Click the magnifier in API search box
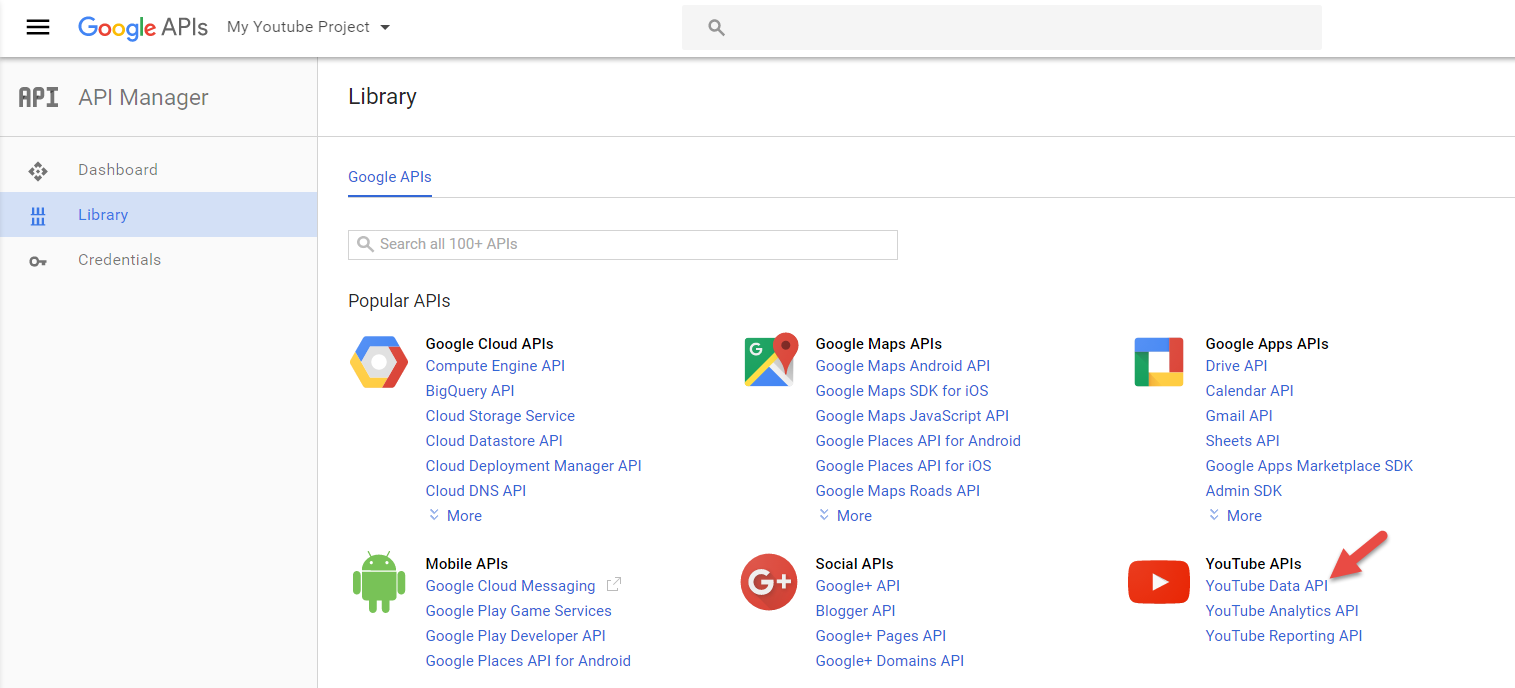The width and height of the screenshot is (1515, 688). point(365,244)
